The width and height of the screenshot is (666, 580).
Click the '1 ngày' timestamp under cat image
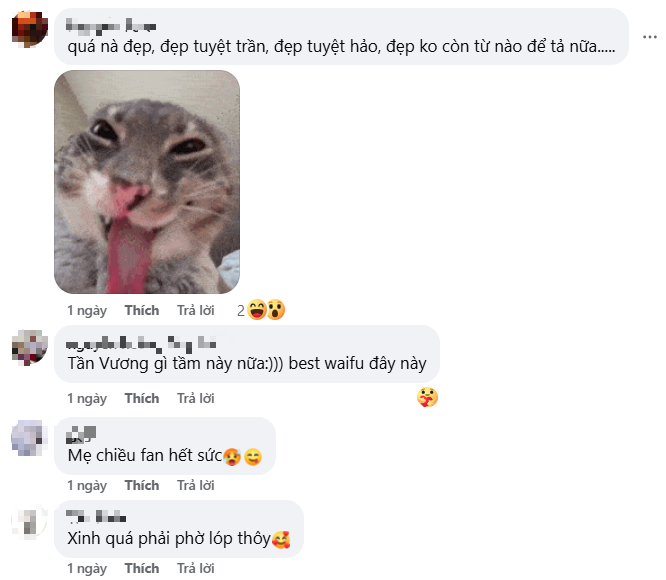[x=87, y=310]
